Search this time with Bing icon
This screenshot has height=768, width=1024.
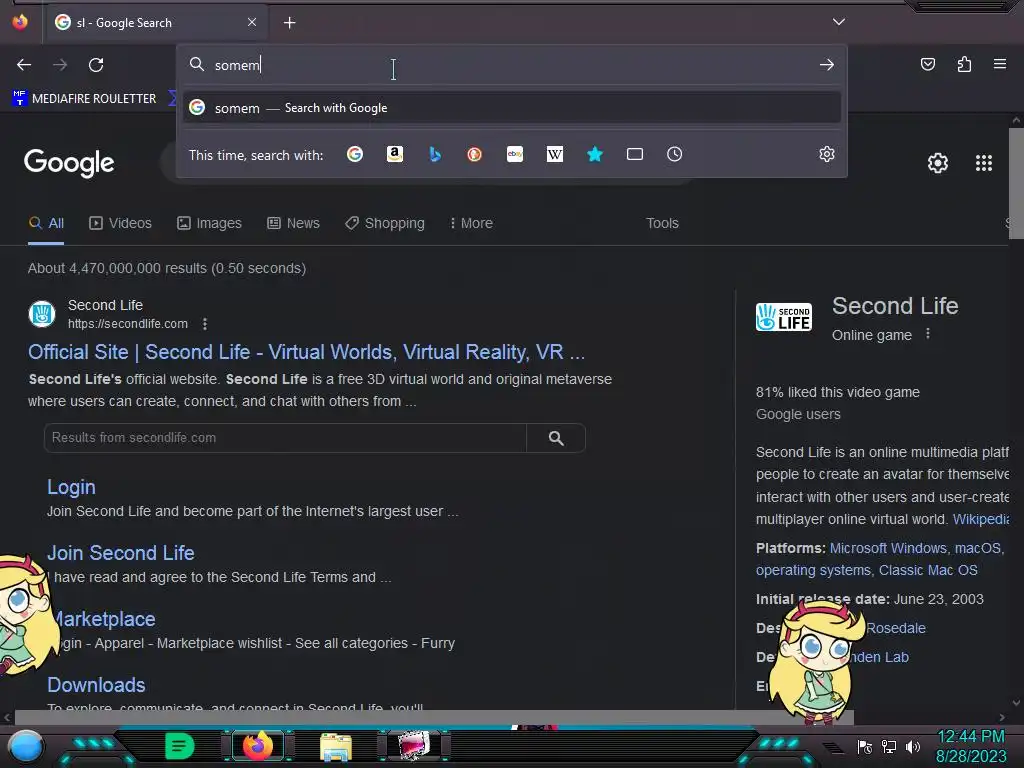[x=435, y=154]
